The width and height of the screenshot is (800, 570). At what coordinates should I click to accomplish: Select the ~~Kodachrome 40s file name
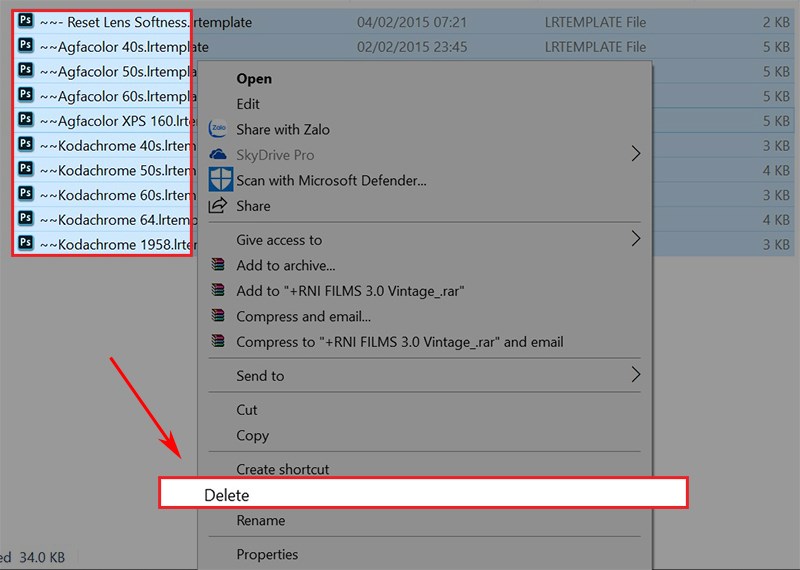coord(118,146)
